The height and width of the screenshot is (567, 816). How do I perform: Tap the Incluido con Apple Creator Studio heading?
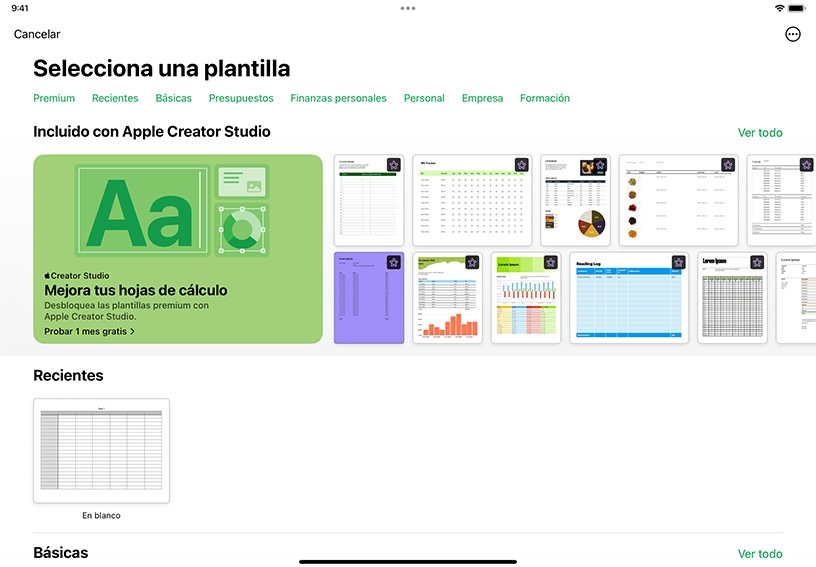pyautogui.click(x=152, y=132)
